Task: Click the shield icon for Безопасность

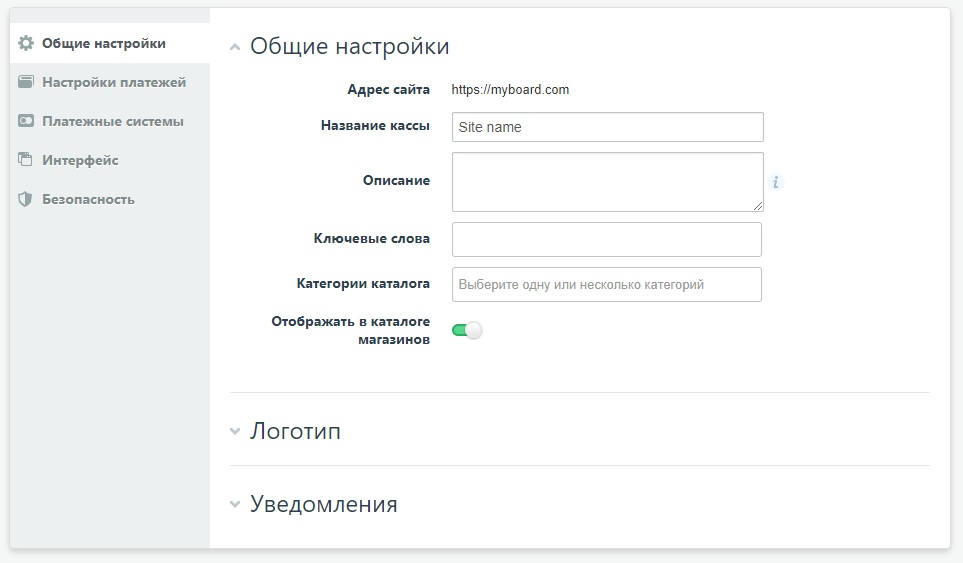Action: 26,199
